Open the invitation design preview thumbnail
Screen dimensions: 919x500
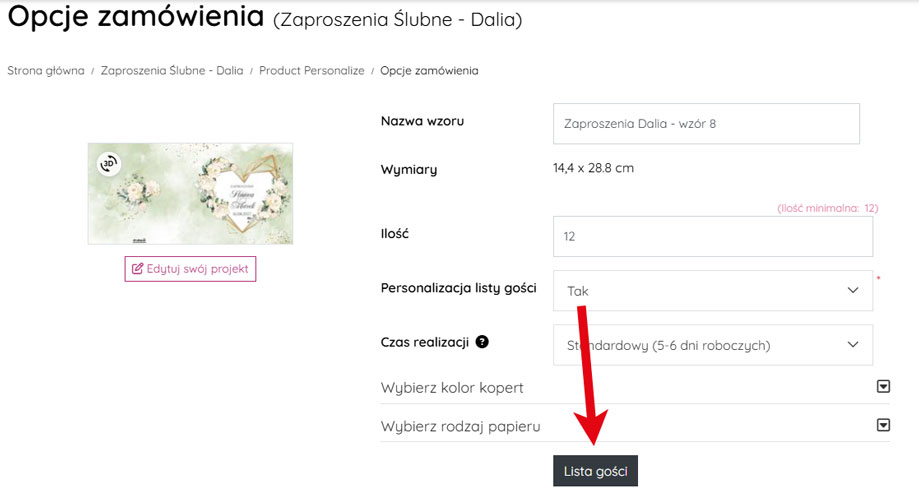(x=190, y=194)
